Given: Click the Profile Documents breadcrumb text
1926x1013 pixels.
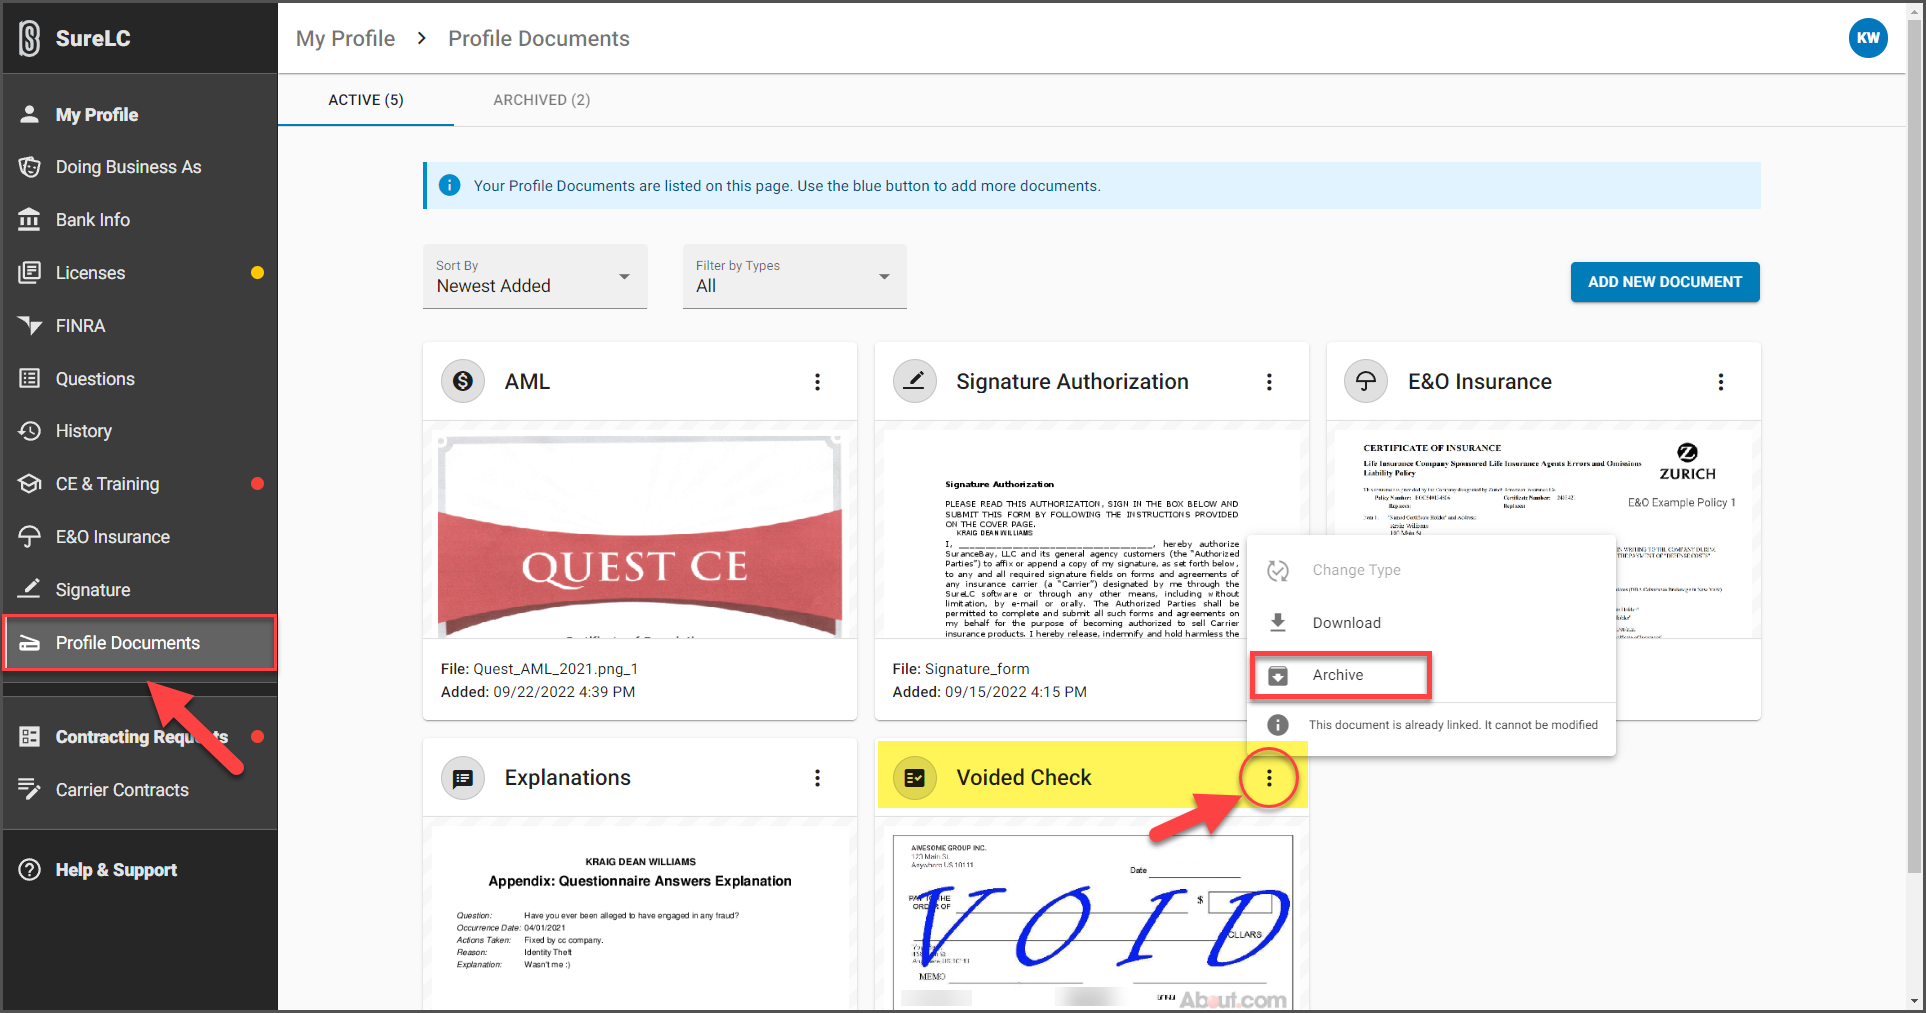Looking at the screenshot, I should coord(539,38).
